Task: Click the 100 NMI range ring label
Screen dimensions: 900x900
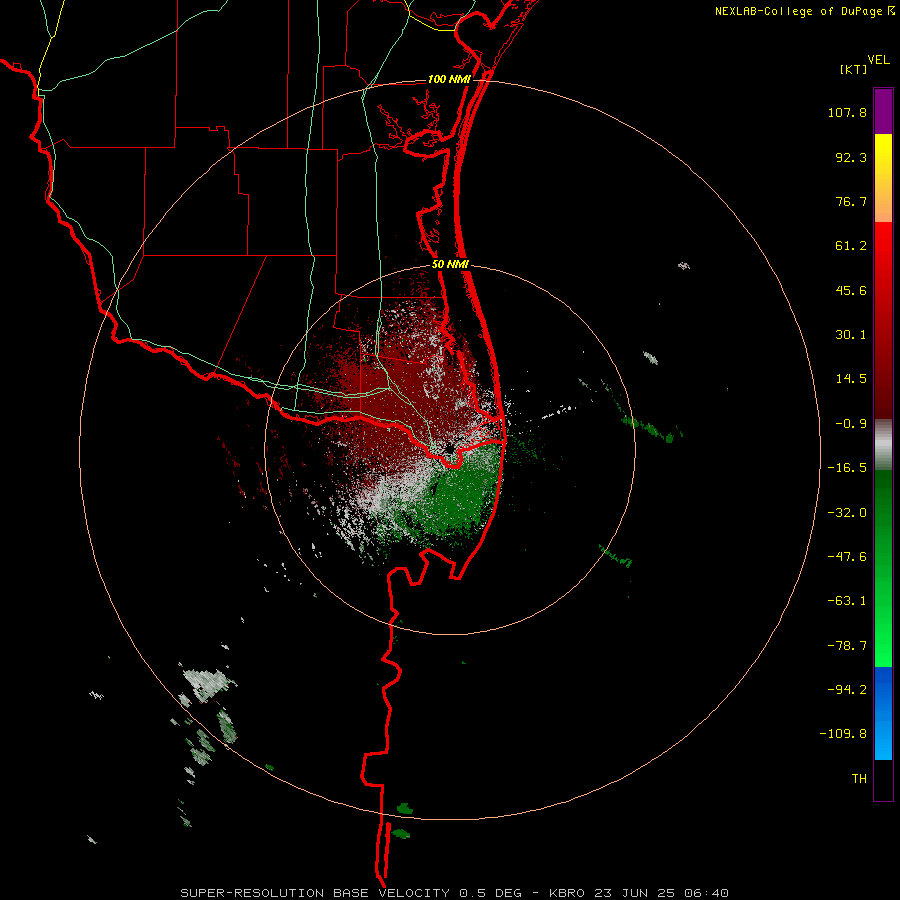Action: (x=449, y=79)
